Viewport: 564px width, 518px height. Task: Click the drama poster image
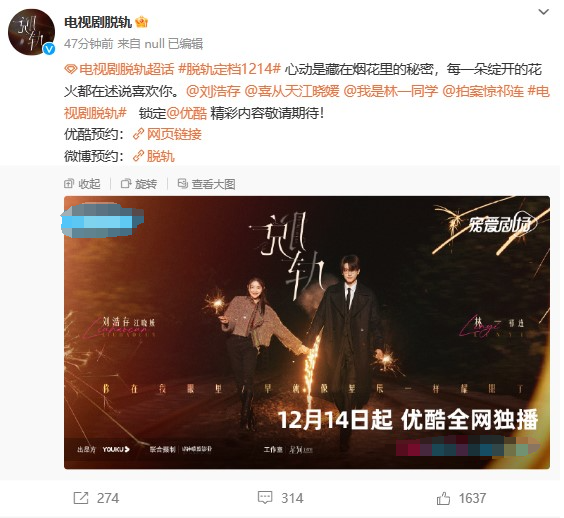pyautogui.click(x=307, y=332)
